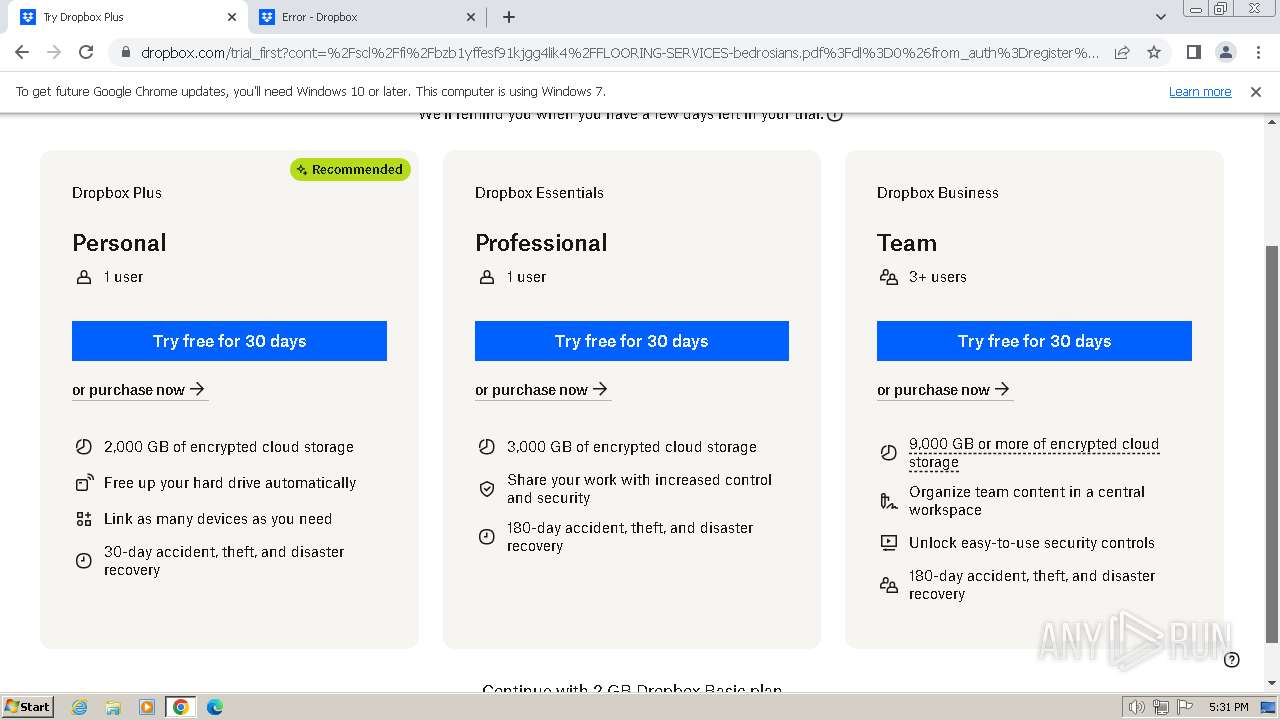Screen dimensions: 1280x720
Task: Open the browser side panel icon
Action: click(1193, 52)
